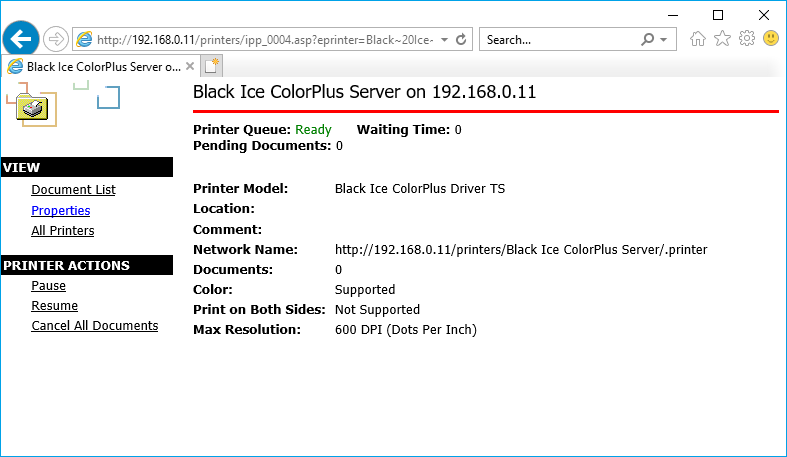Open the Home page icon
The width and height of the screenshot is (787, 457).
coord(697,39)
